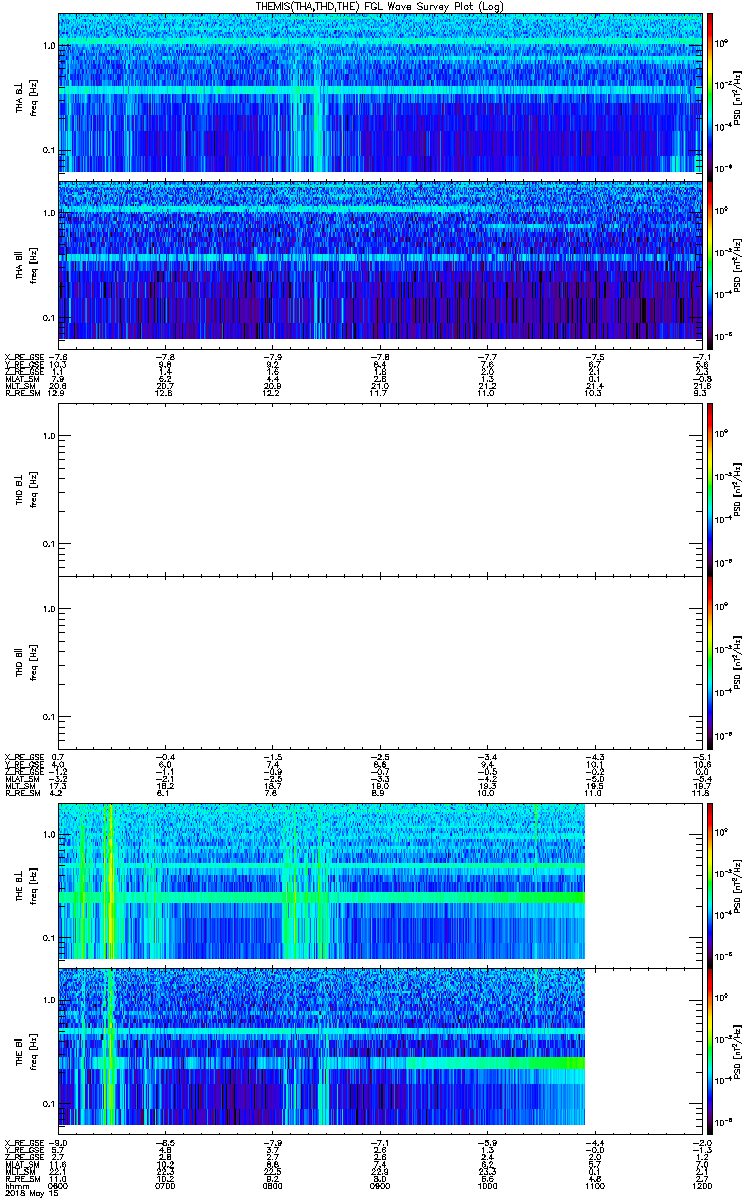Click the PSD [nT²/Hz] label beside THD B-parallel
Image resolution: width=750 pixels, height=1200 pixels.
click(x=737, y=662)
